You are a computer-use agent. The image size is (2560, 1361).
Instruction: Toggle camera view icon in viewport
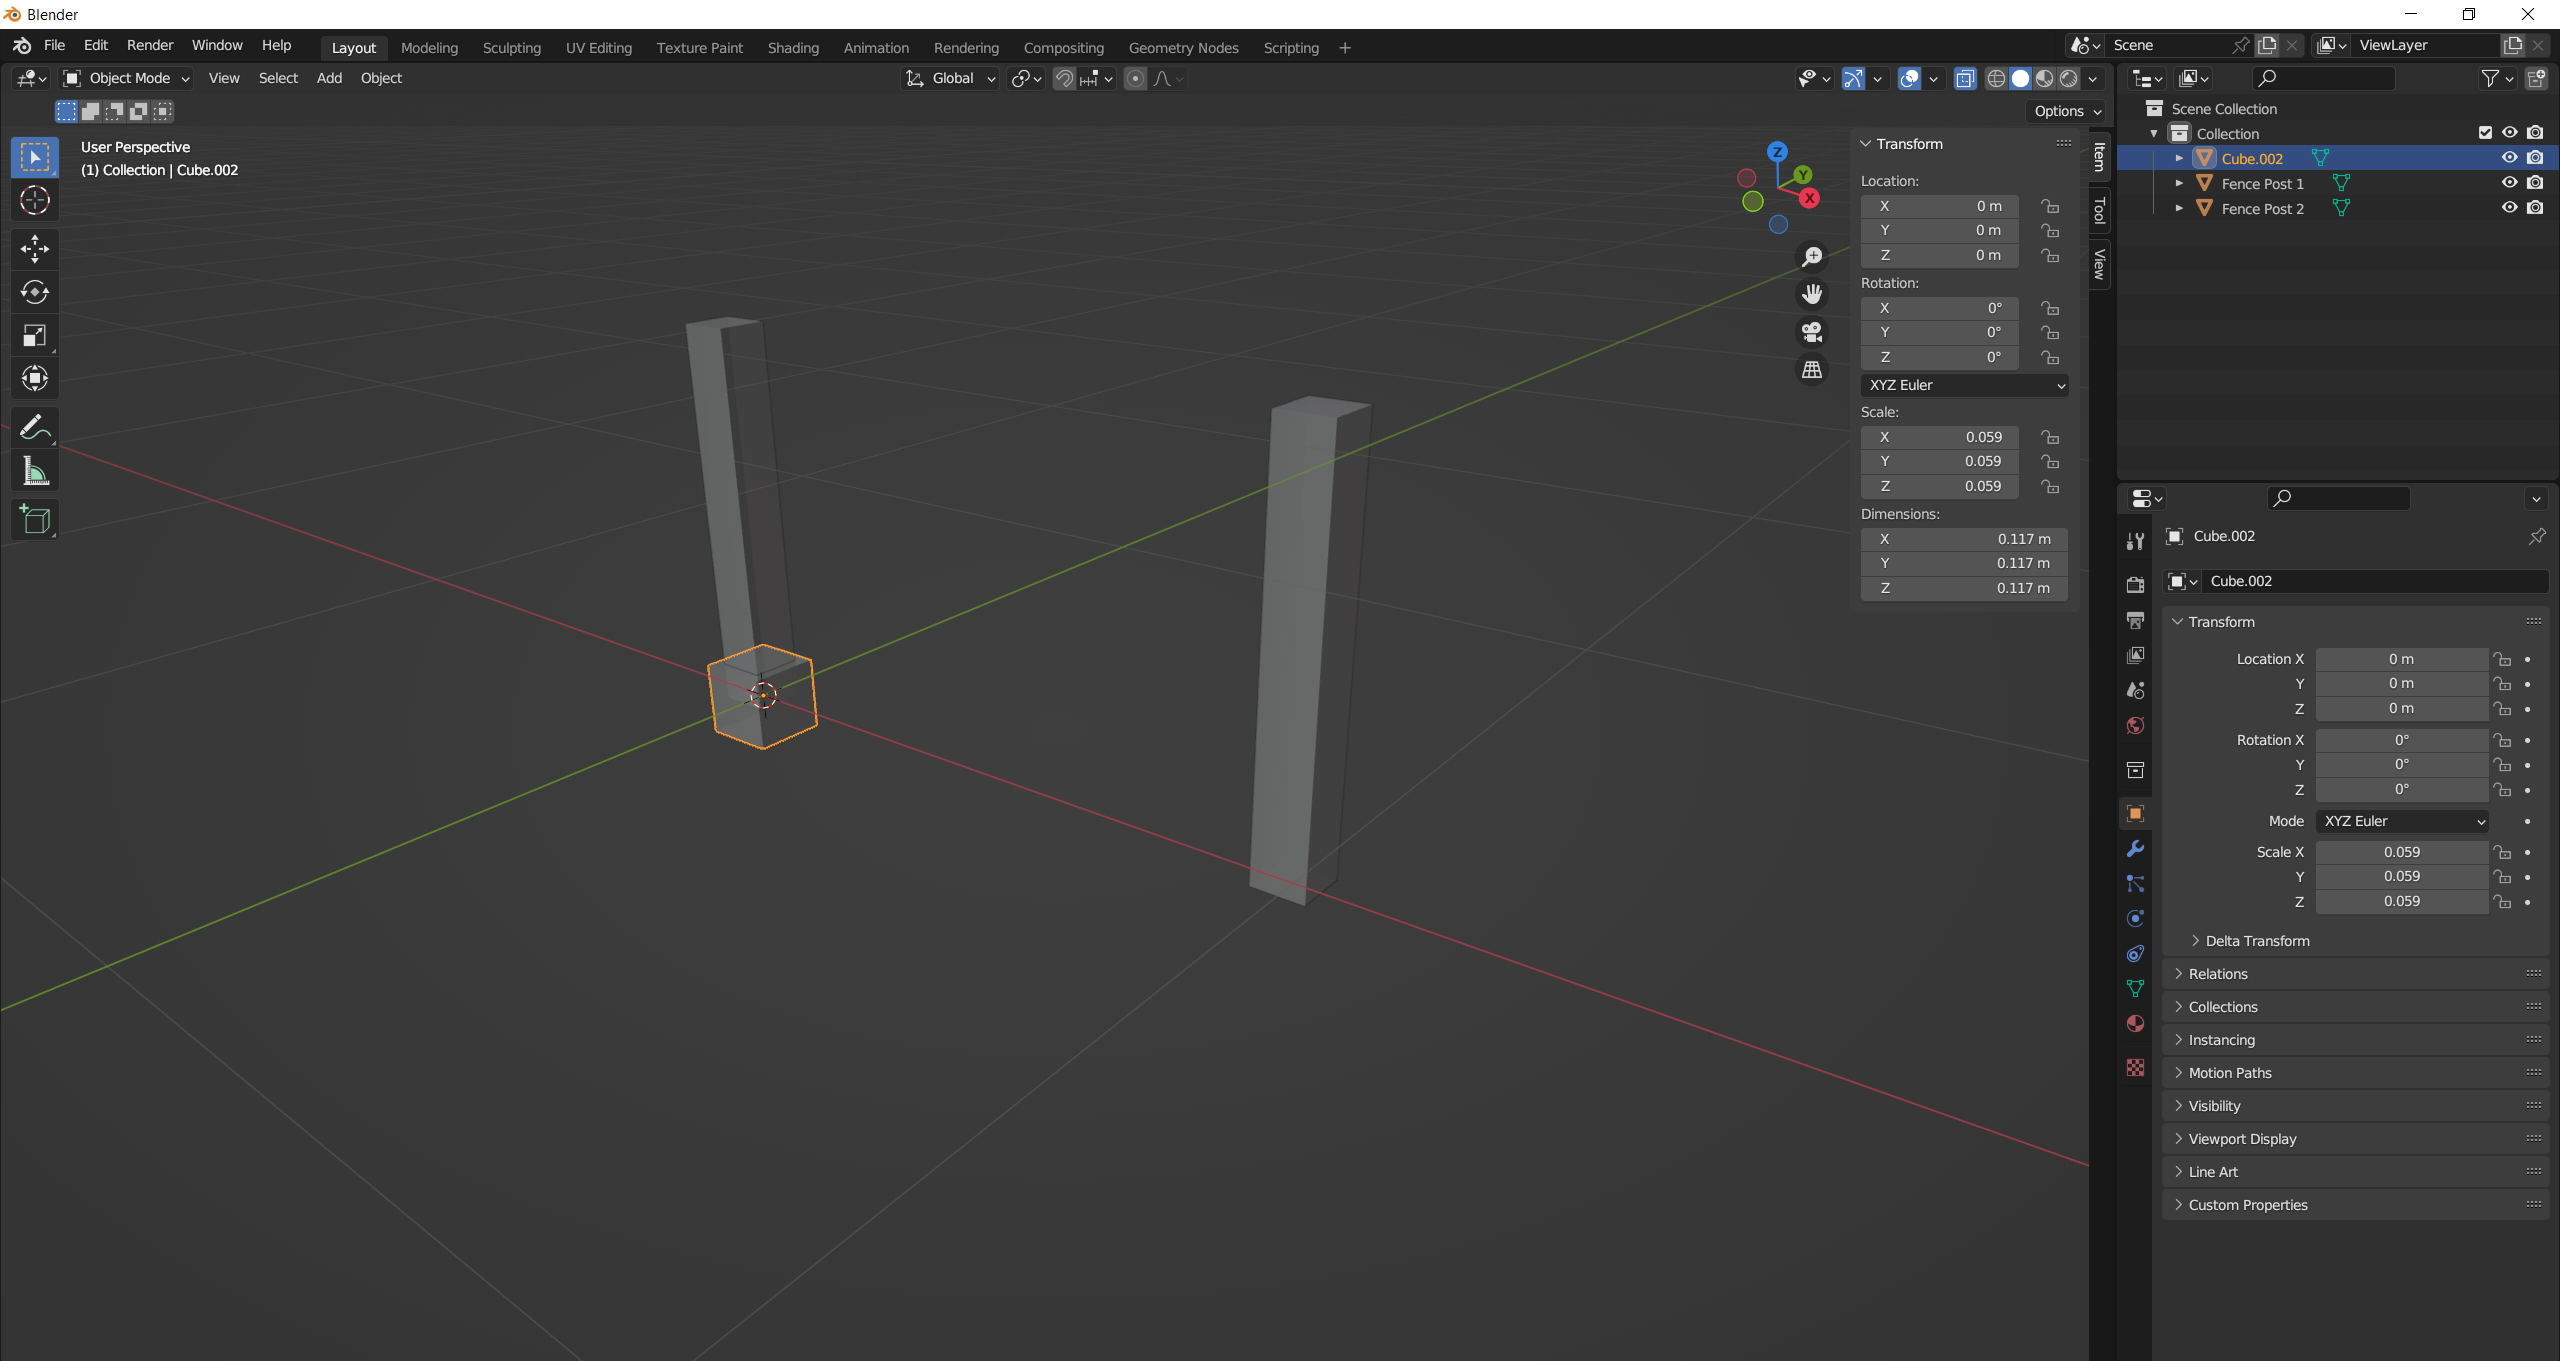[1812, 332]
